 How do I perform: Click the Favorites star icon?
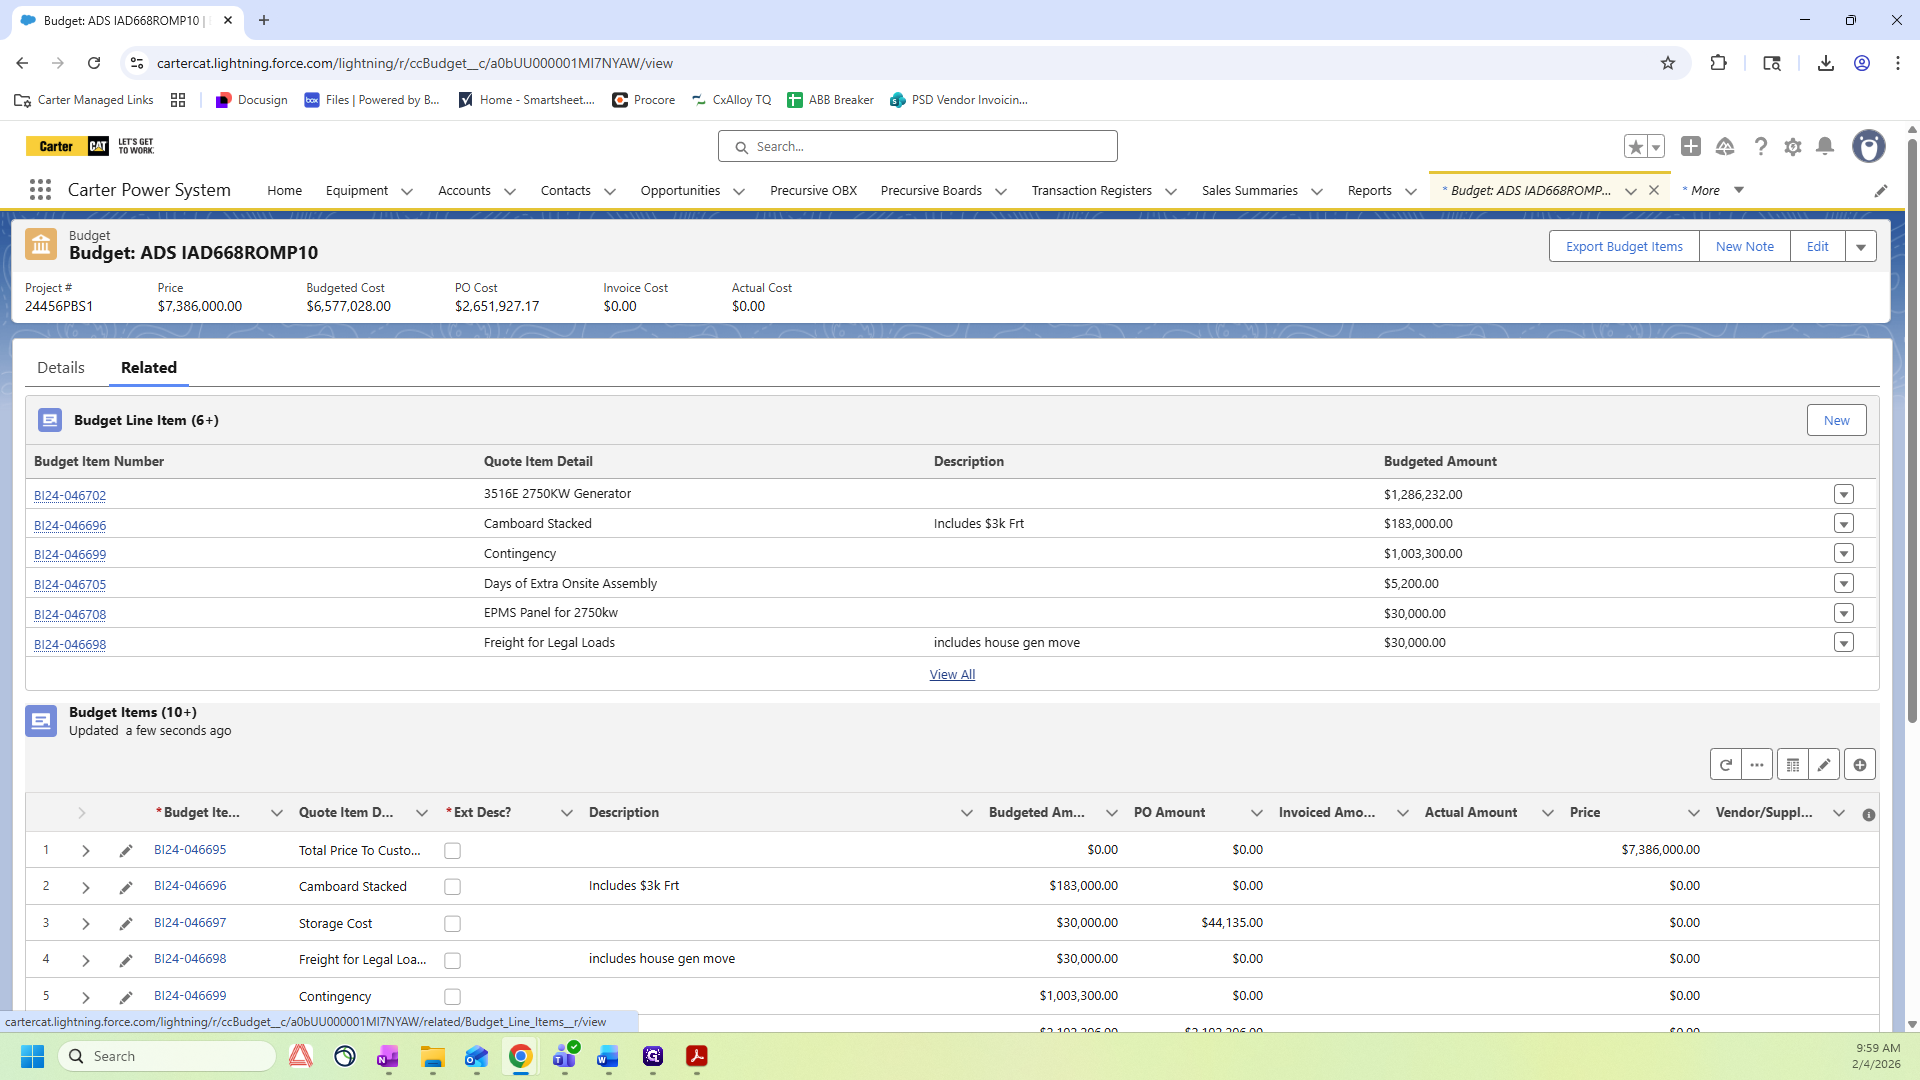pyautogui.click(x=1636, y=147)
